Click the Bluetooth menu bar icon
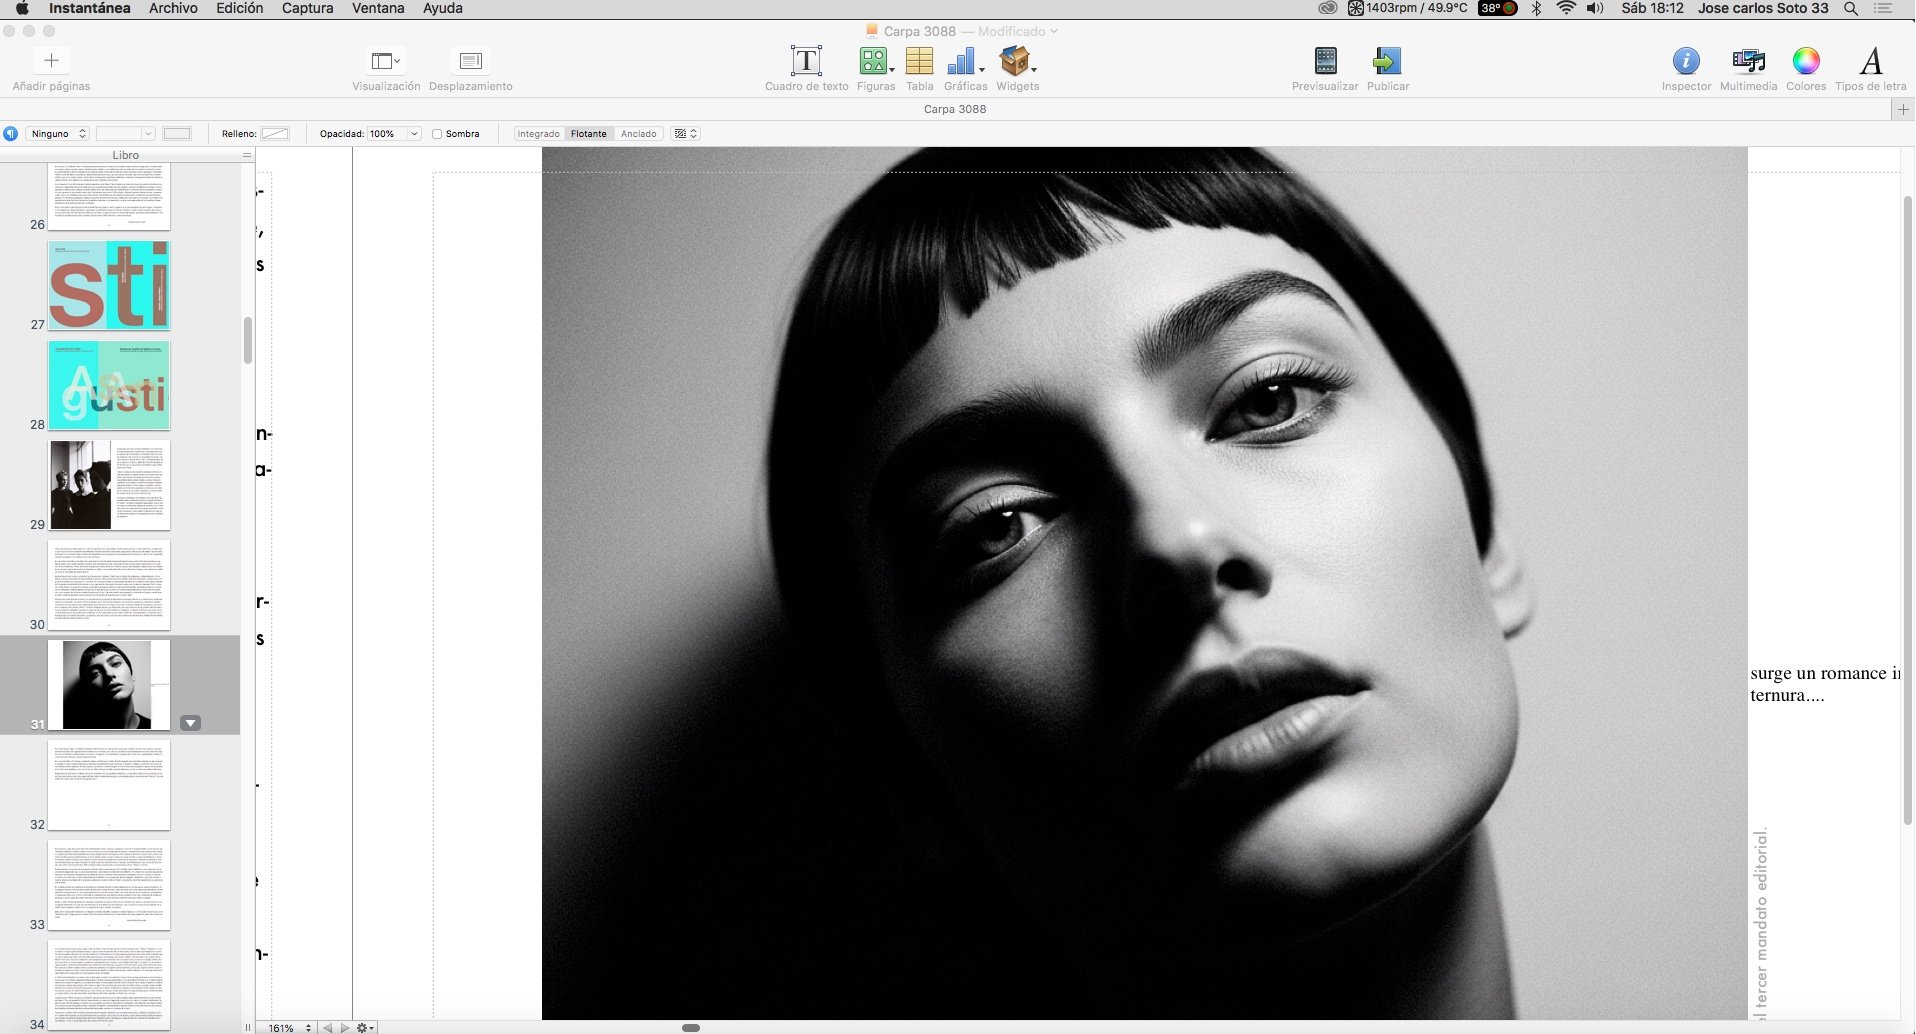This screenshot has width=1916, height=1034. pos(1537,8)
